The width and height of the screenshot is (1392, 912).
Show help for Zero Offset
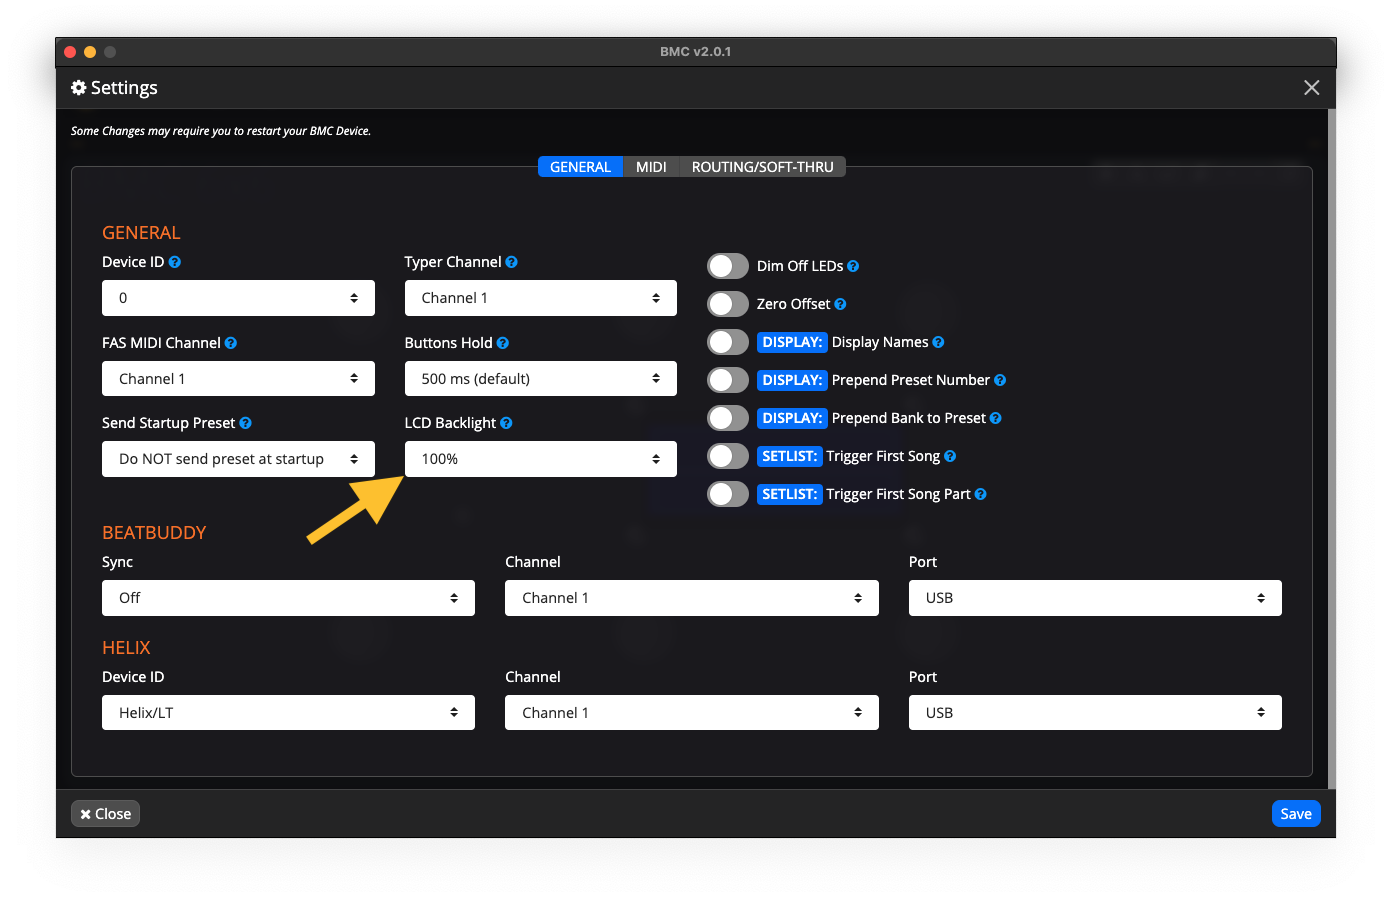tap(840, 304)
